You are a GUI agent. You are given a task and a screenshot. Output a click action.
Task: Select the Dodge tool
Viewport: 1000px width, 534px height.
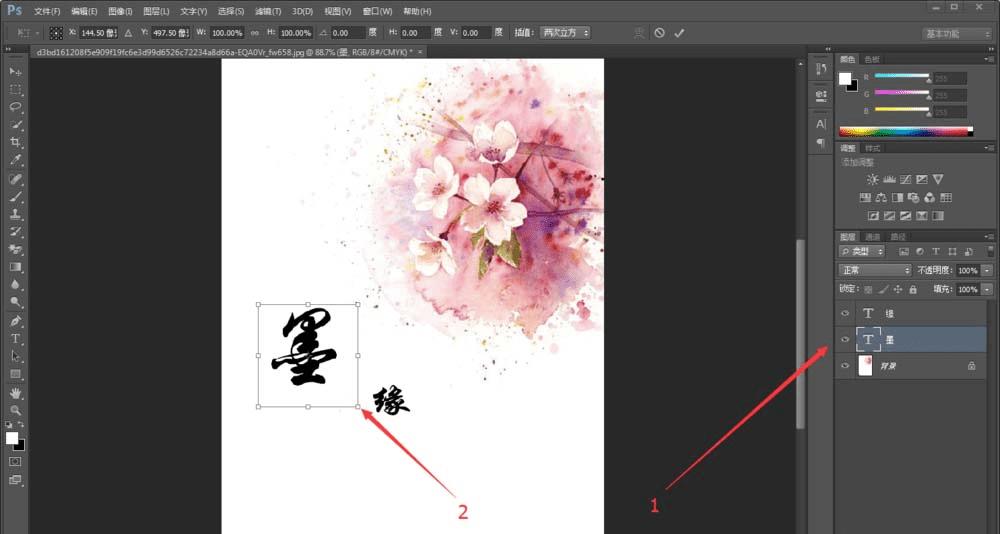pyautogui.click(x=15, y=302)
